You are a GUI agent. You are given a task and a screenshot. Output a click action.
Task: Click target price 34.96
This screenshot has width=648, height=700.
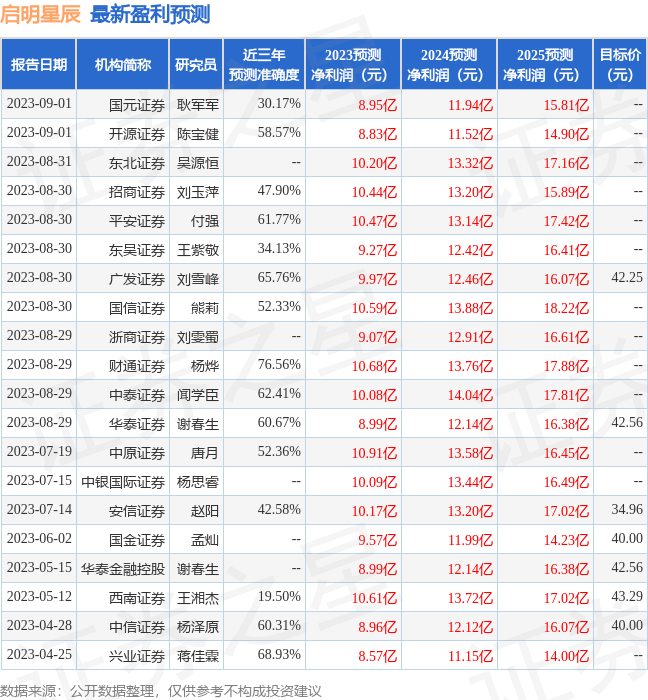[627, 509]
